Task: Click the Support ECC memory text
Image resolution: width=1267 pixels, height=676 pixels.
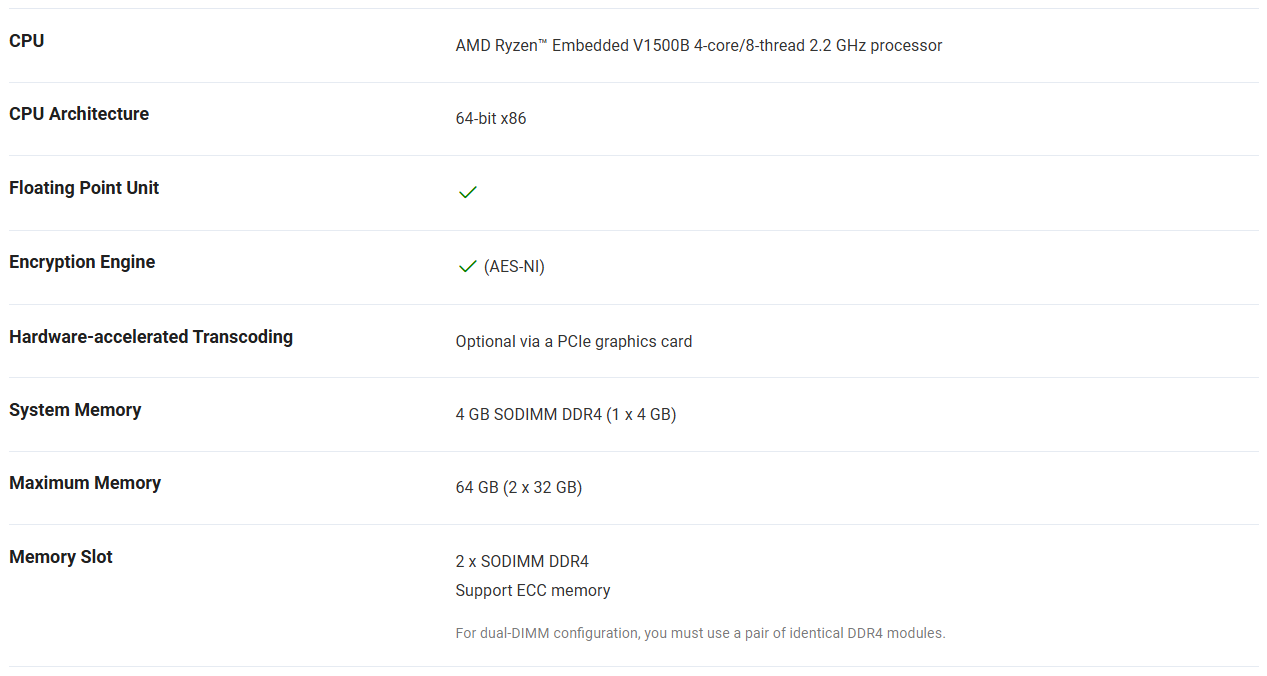Action: [533, 591]
